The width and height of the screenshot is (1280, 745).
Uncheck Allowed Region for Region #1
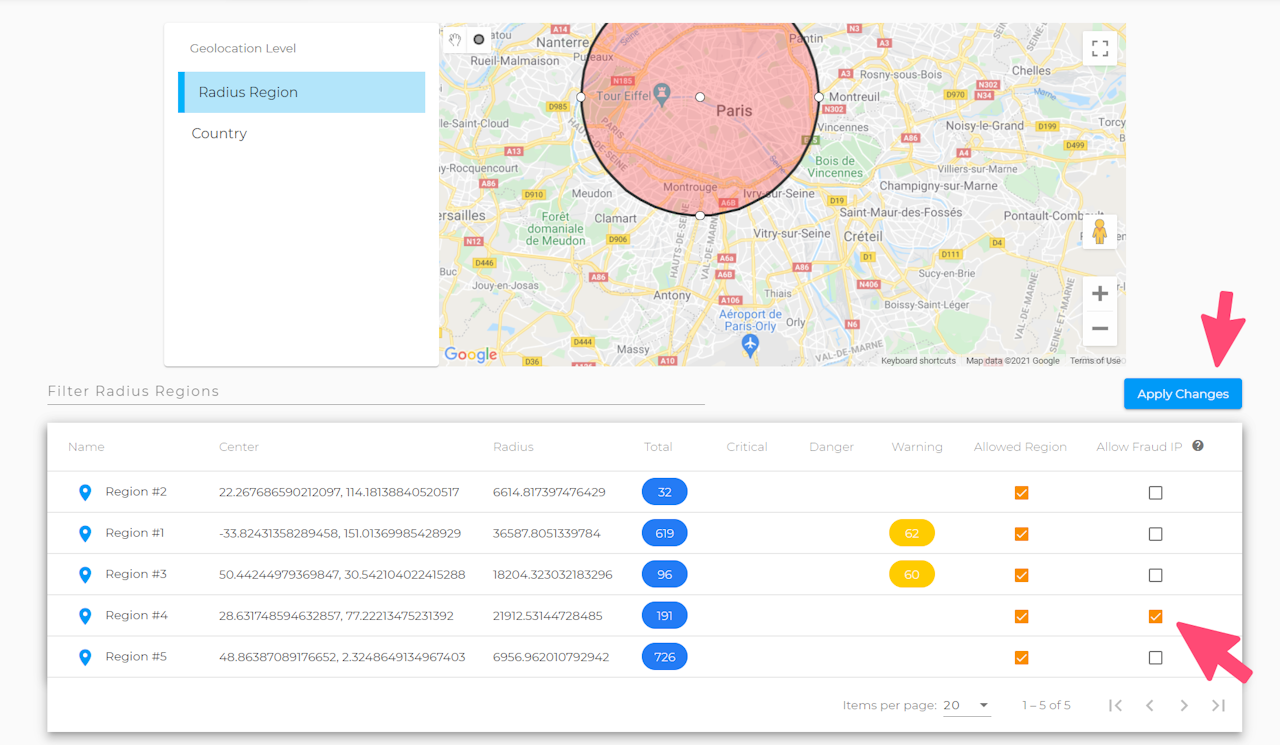click(x=1021, y=534)
